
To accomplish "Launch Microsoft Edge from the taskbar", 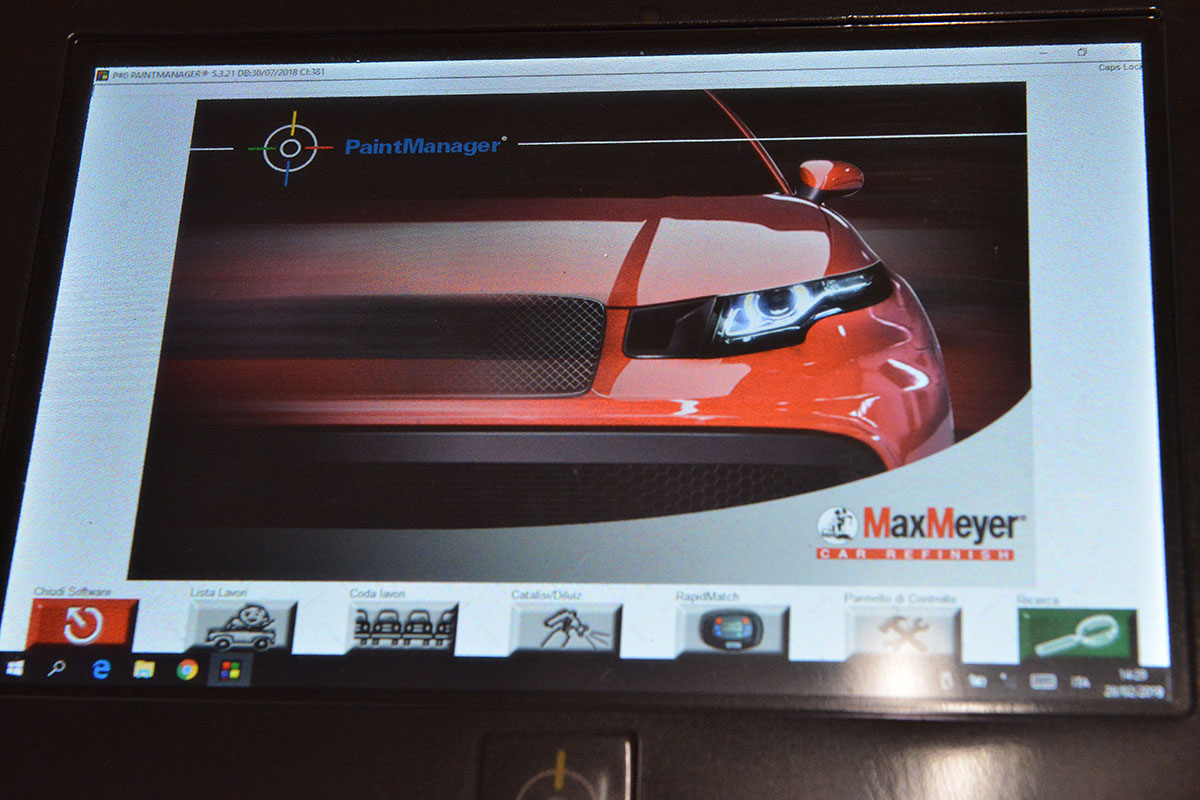I will pyautogui.click(x=101, y=670).
